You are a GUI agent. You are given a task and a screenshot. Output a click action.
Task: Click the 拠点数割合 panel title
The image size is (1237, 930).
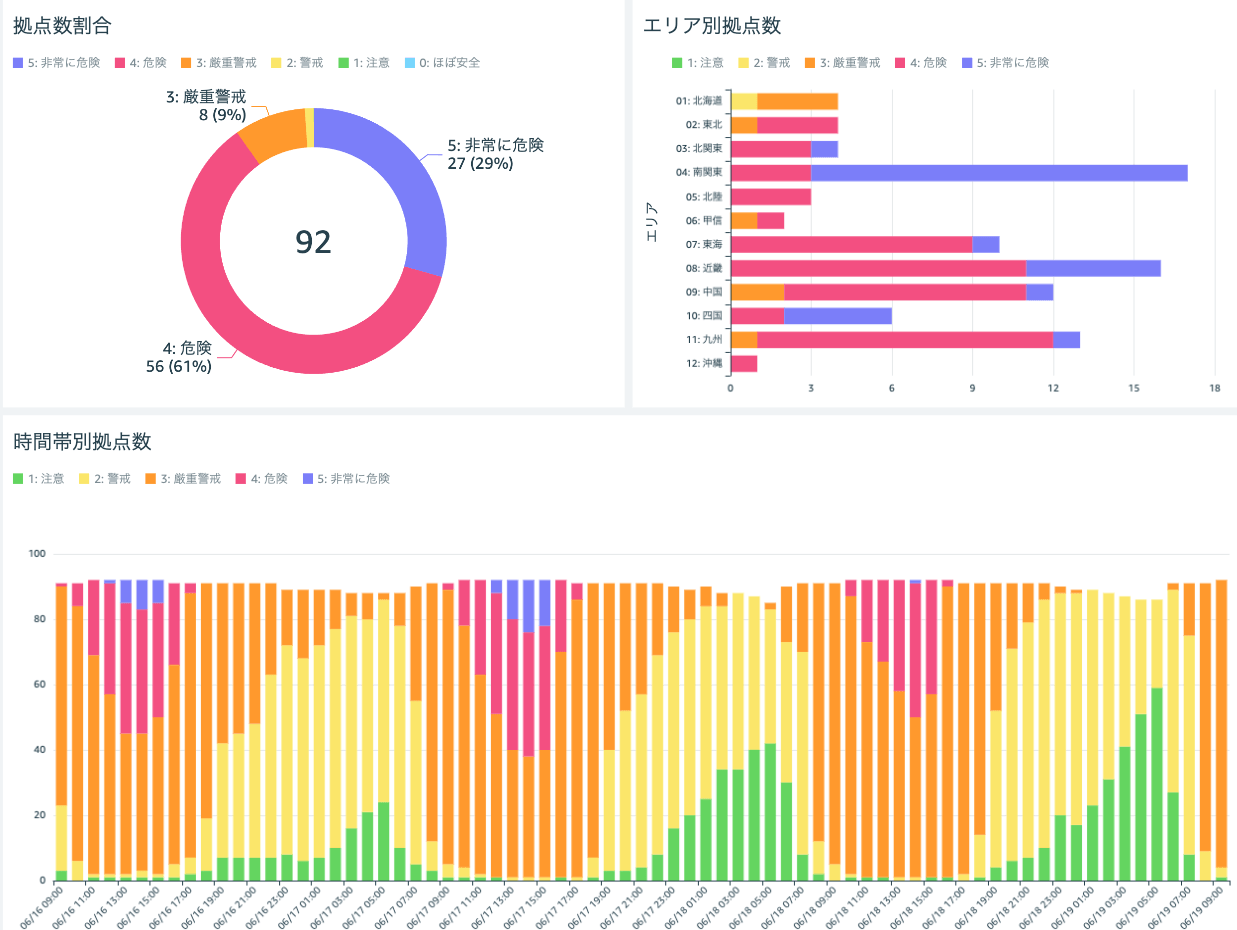click(55, 26)
